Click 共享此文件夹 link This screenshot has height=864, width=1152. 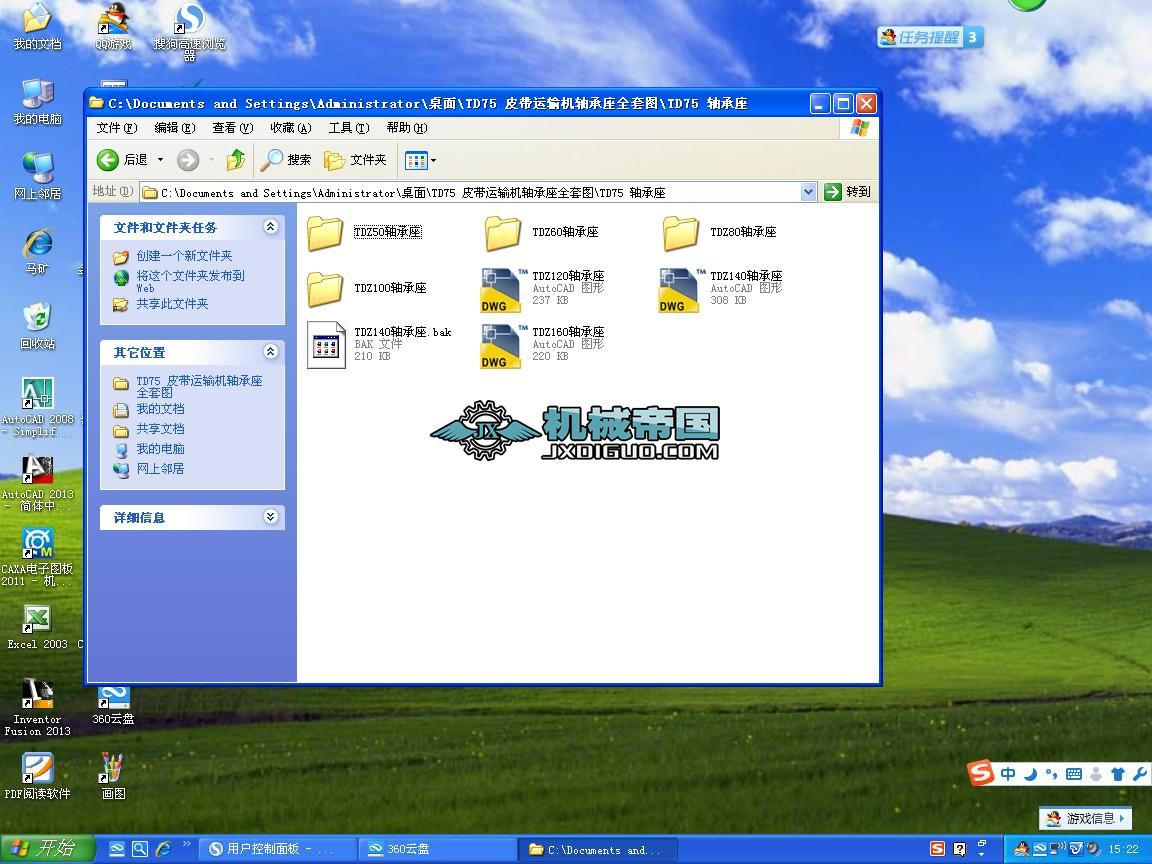tap(172, 303)
